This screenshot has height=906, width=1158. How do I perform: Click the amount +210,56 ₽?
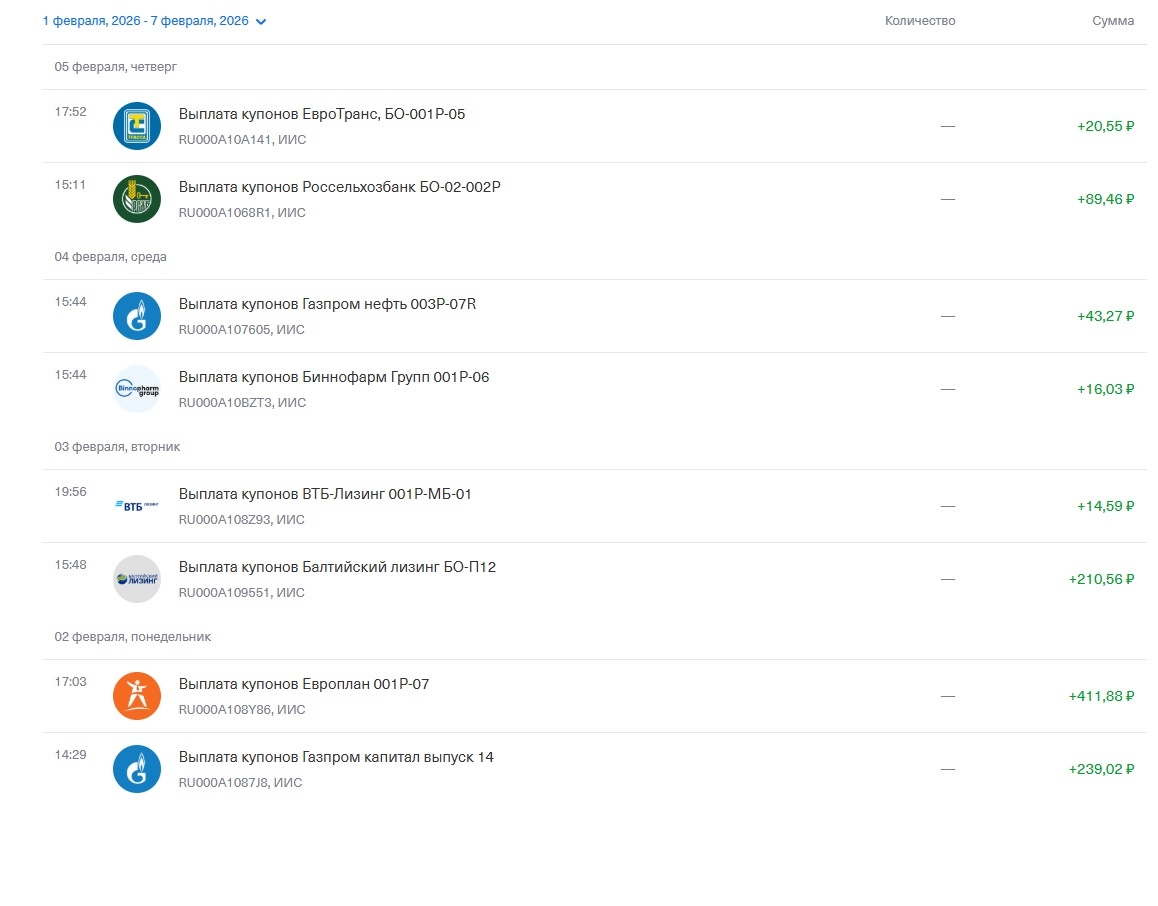point(1101,579)
